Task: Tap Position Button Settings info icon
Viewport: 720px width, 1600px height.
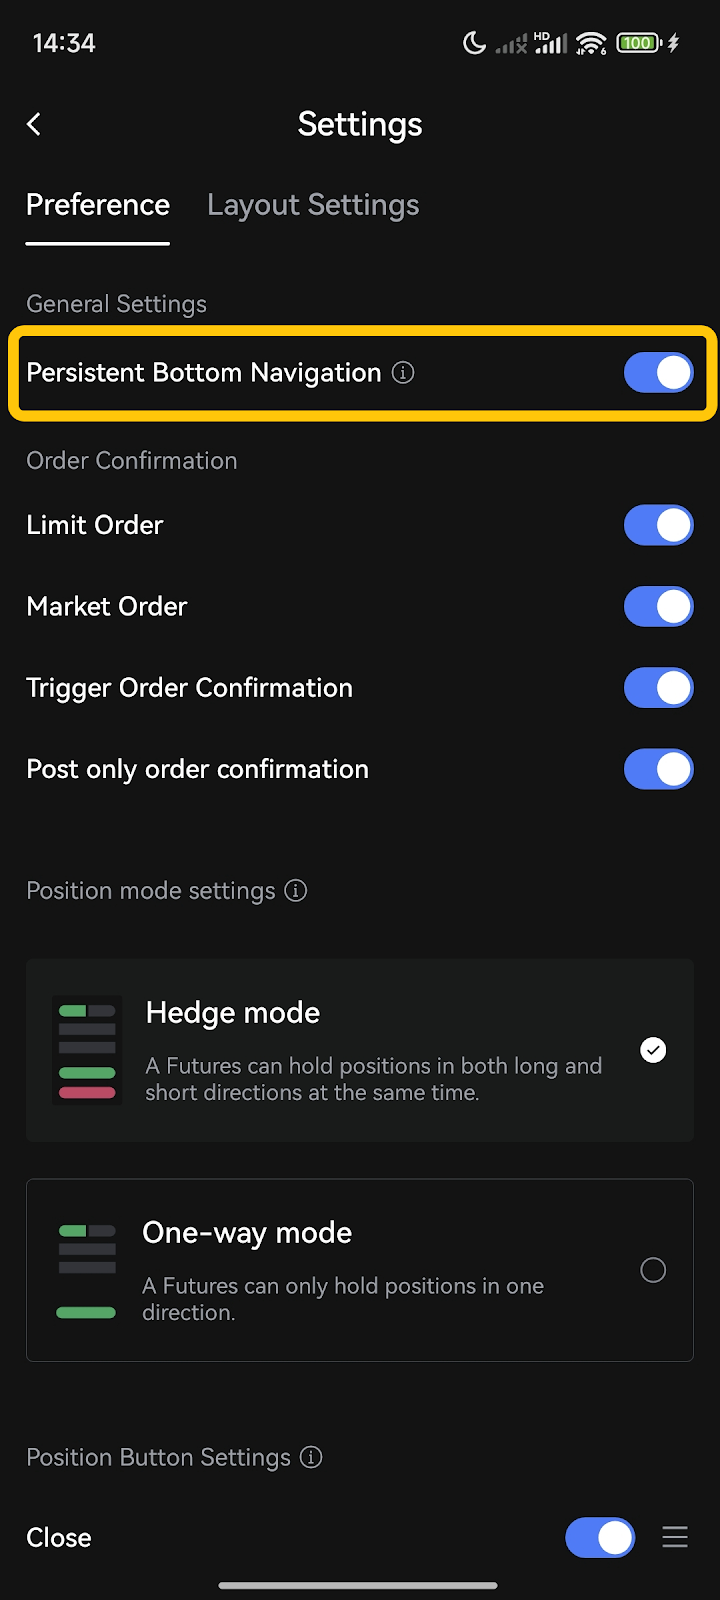Action: (312, 1457)
